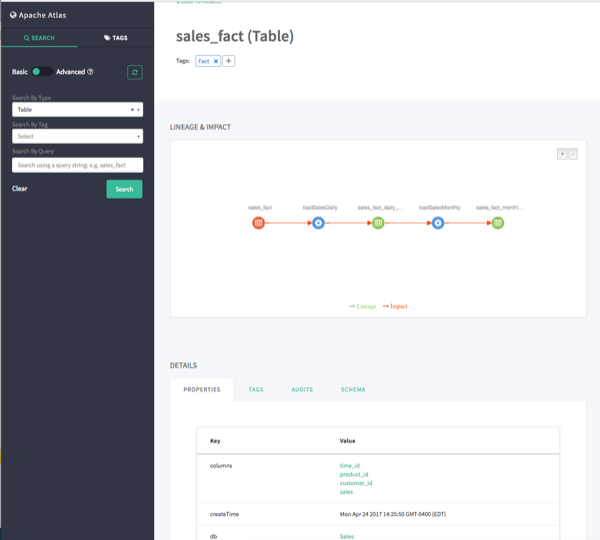The height and width of the screenshot is (540, 600).
Task: Switch to the Tags sidebar tab
Action: point(116,37)
